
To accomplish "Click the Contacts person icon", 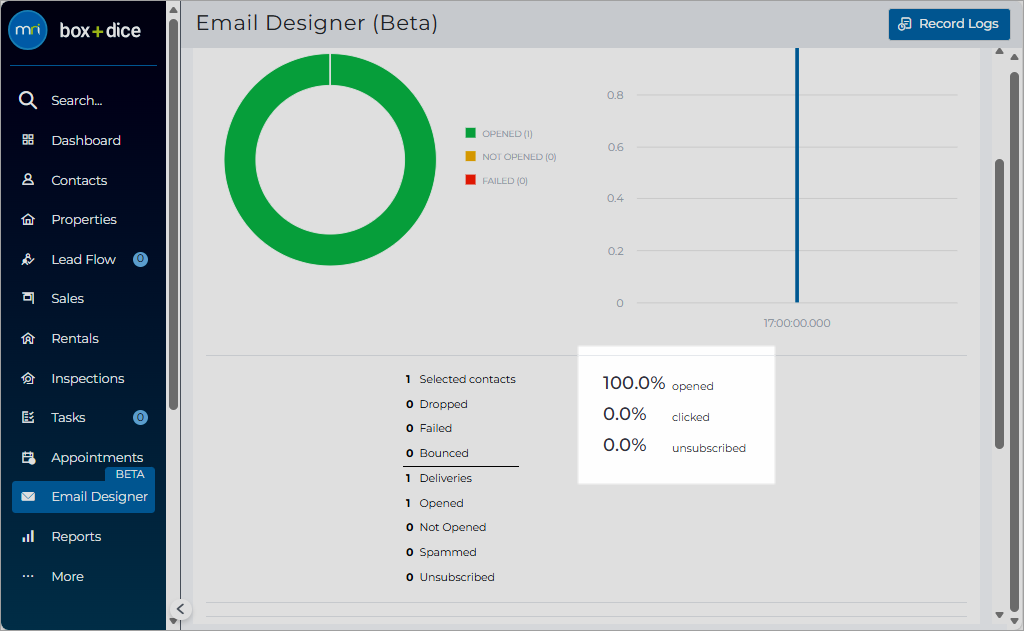I will pos(27,180).
